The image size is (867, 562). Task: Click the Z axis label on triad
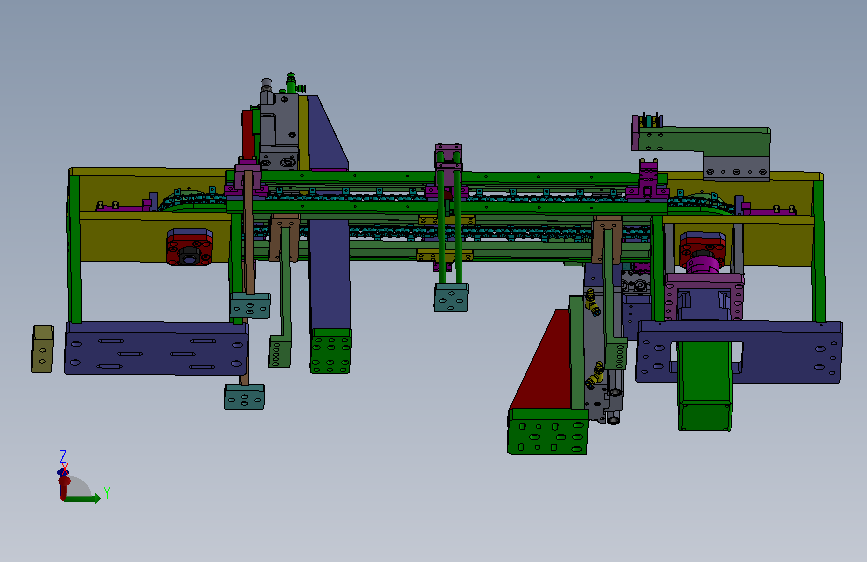[x=62, y=456]
